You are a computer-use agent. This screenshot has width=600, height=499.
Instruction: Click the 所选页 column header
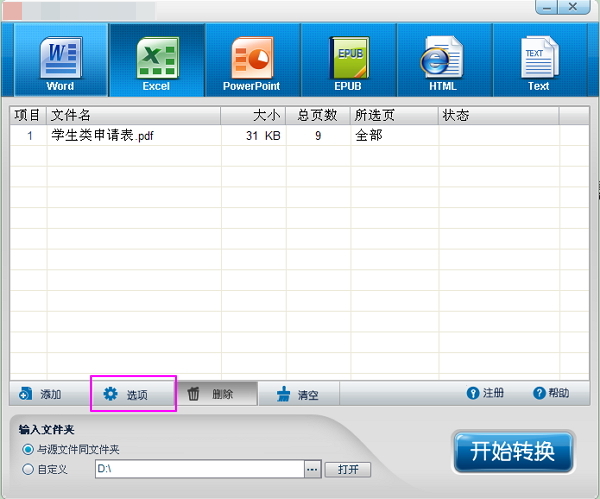point(394,115)
